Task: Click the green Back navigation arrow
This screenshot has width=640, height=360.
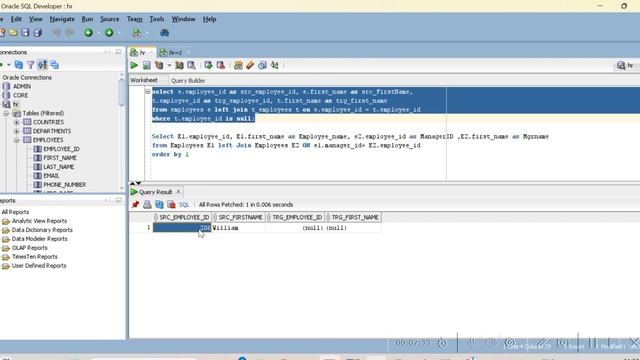Action: [88, 33]
